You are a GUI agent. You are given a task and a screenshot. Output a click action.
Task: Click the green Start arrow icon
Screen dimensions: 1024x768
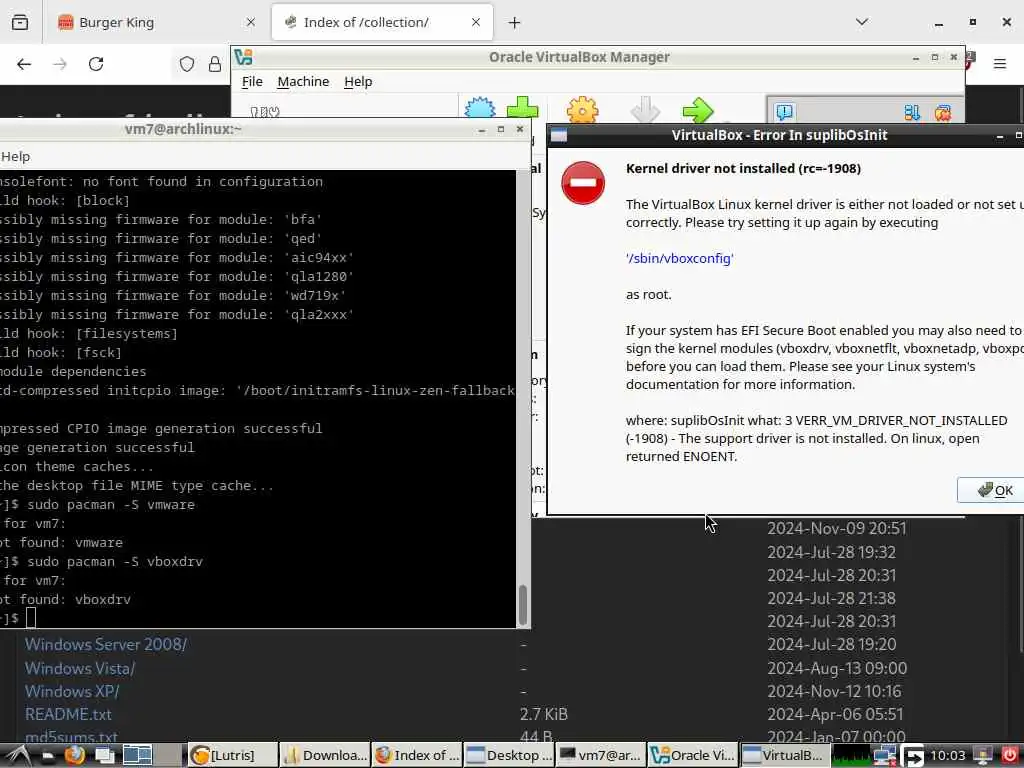point(698,110)
